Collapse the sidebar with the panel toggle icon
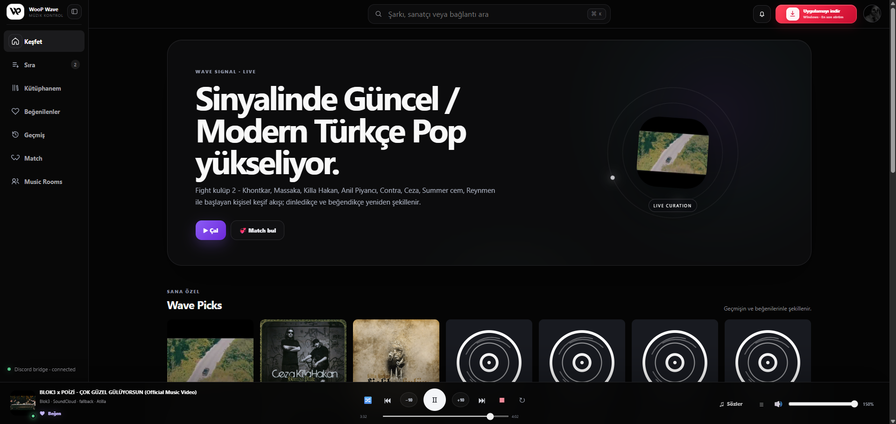896x424 pixels. click(74, 11)
